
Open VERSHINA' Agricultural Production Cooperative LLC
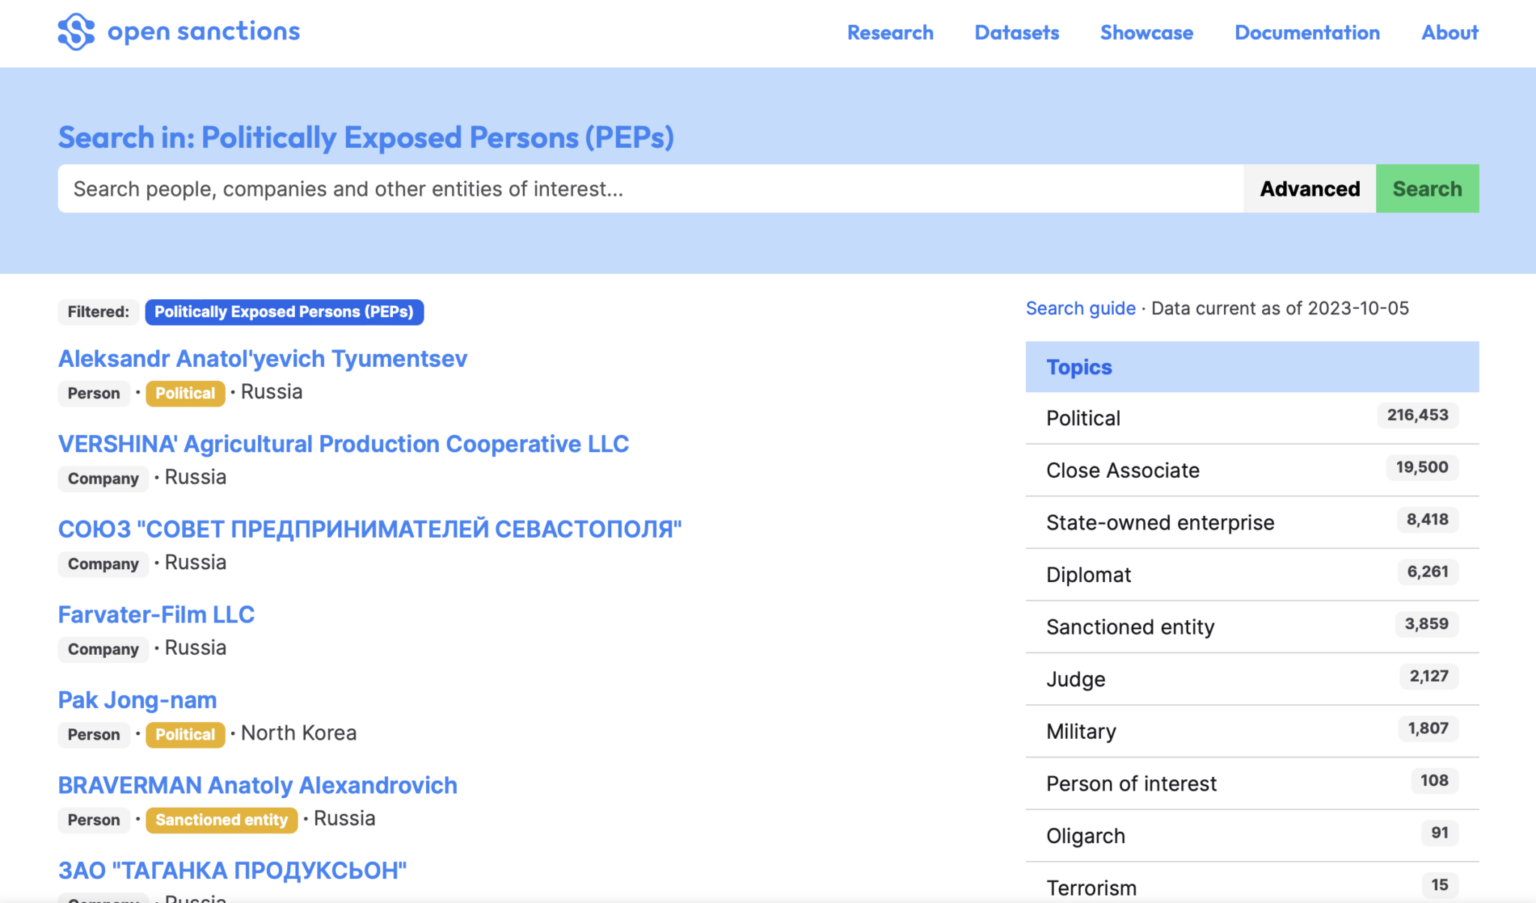(x=343, y=444)
